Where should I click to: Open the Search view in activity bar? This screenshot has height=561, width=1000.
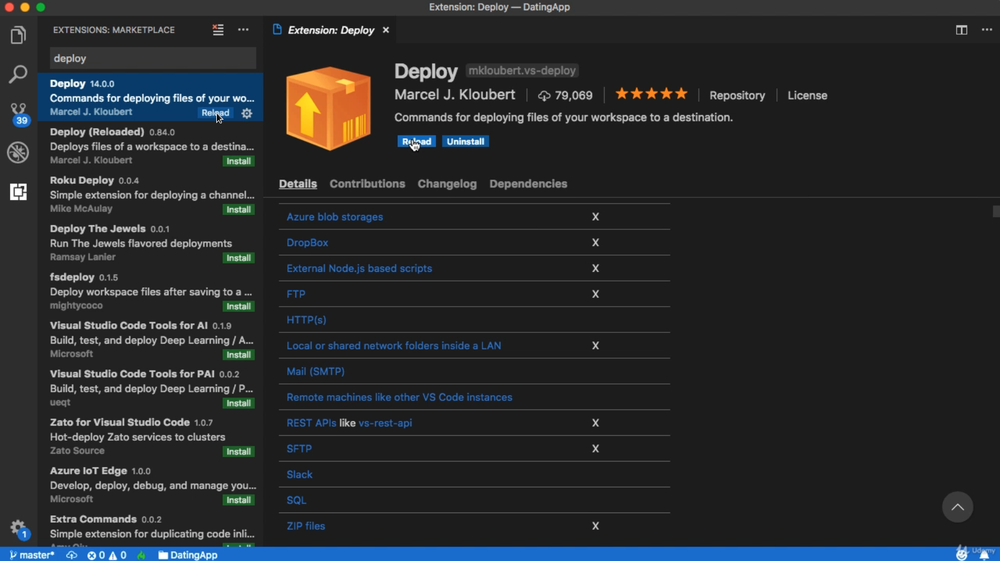click(x=18, y=75)
